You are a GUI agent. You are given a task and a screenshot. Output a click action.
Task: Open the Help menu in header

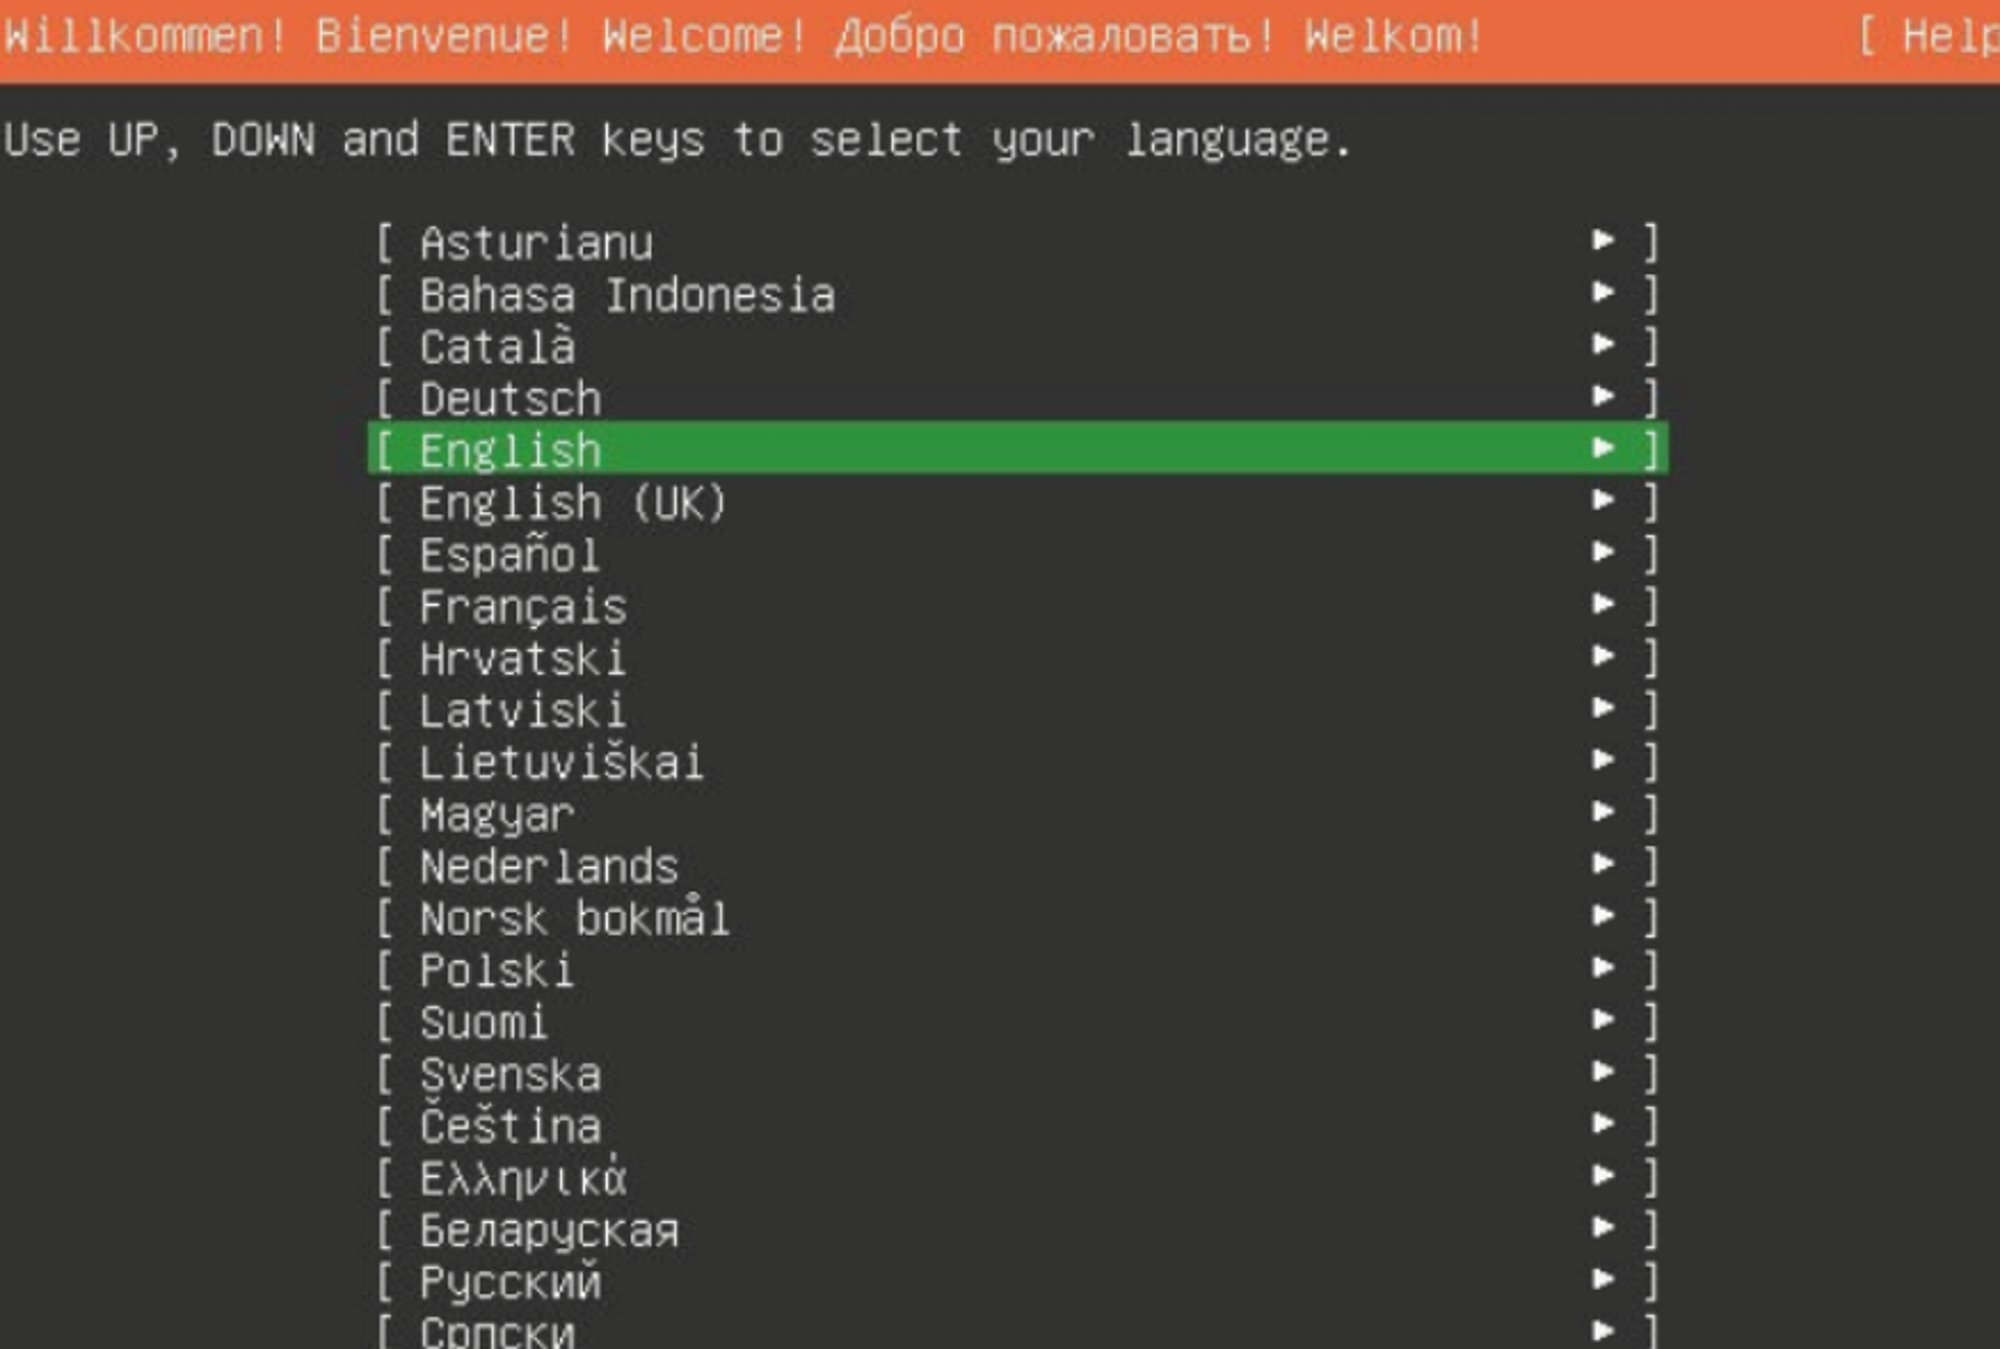click(1930, 37)
